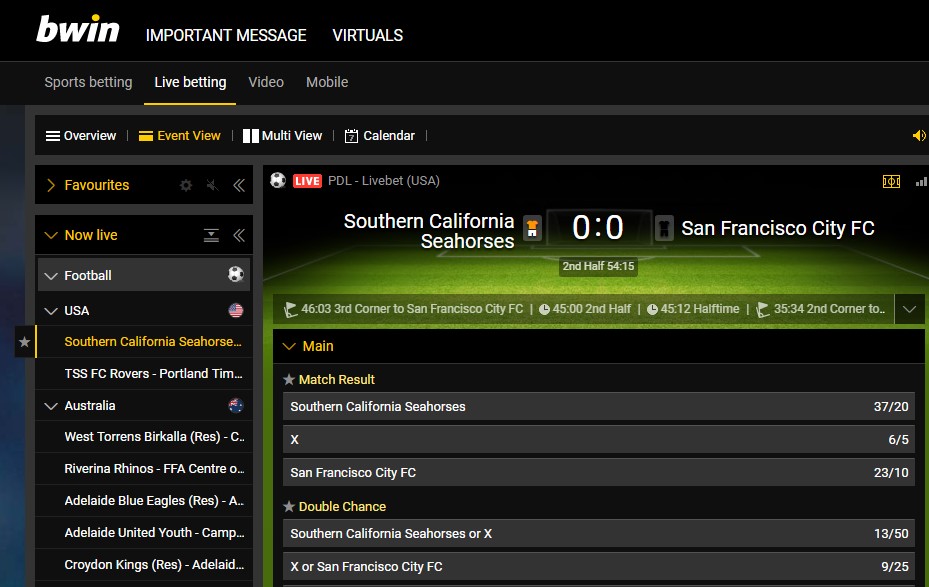Click the Australia flag icon
This screenshot has width=929, height=587.
tap(236, 405)
